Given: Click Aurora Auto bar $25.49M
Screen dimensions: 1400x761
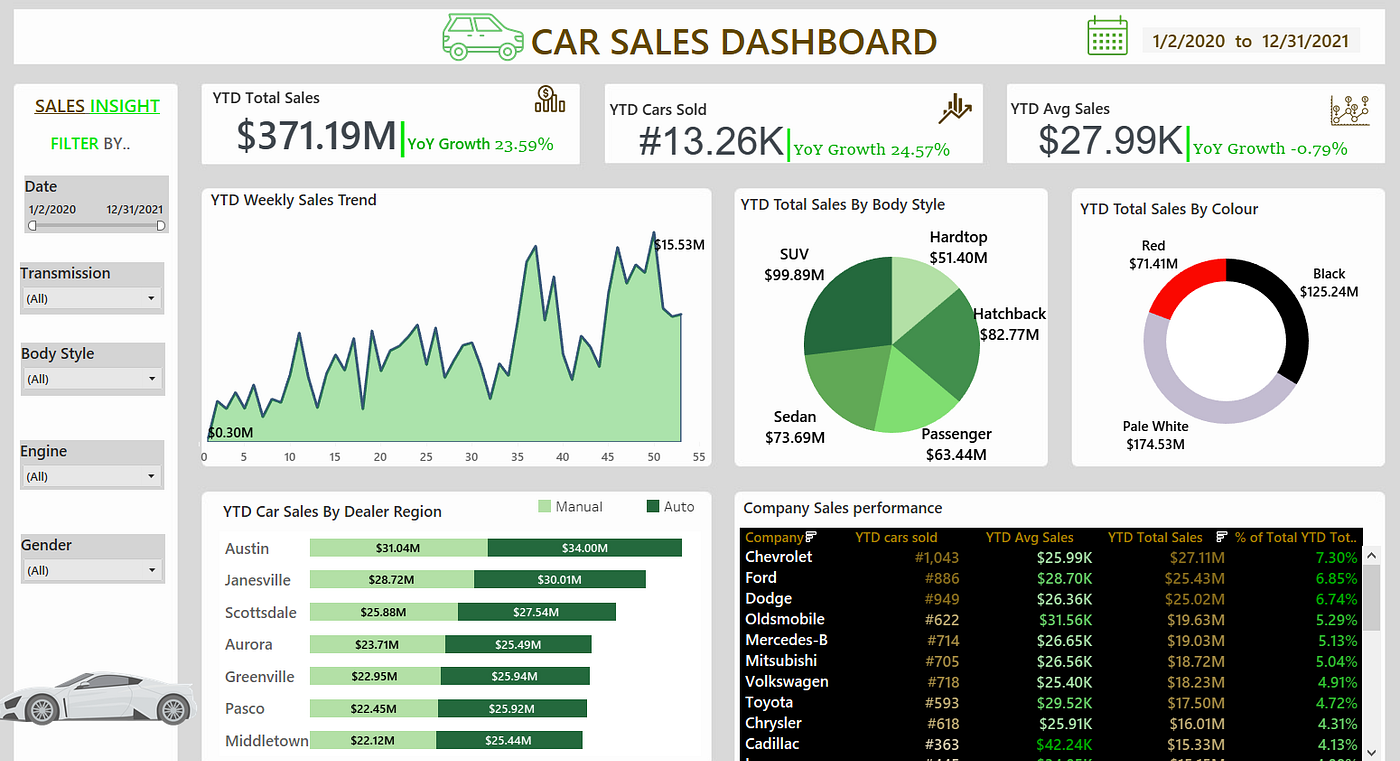Looking at the screenshot, I should [518, 644].
